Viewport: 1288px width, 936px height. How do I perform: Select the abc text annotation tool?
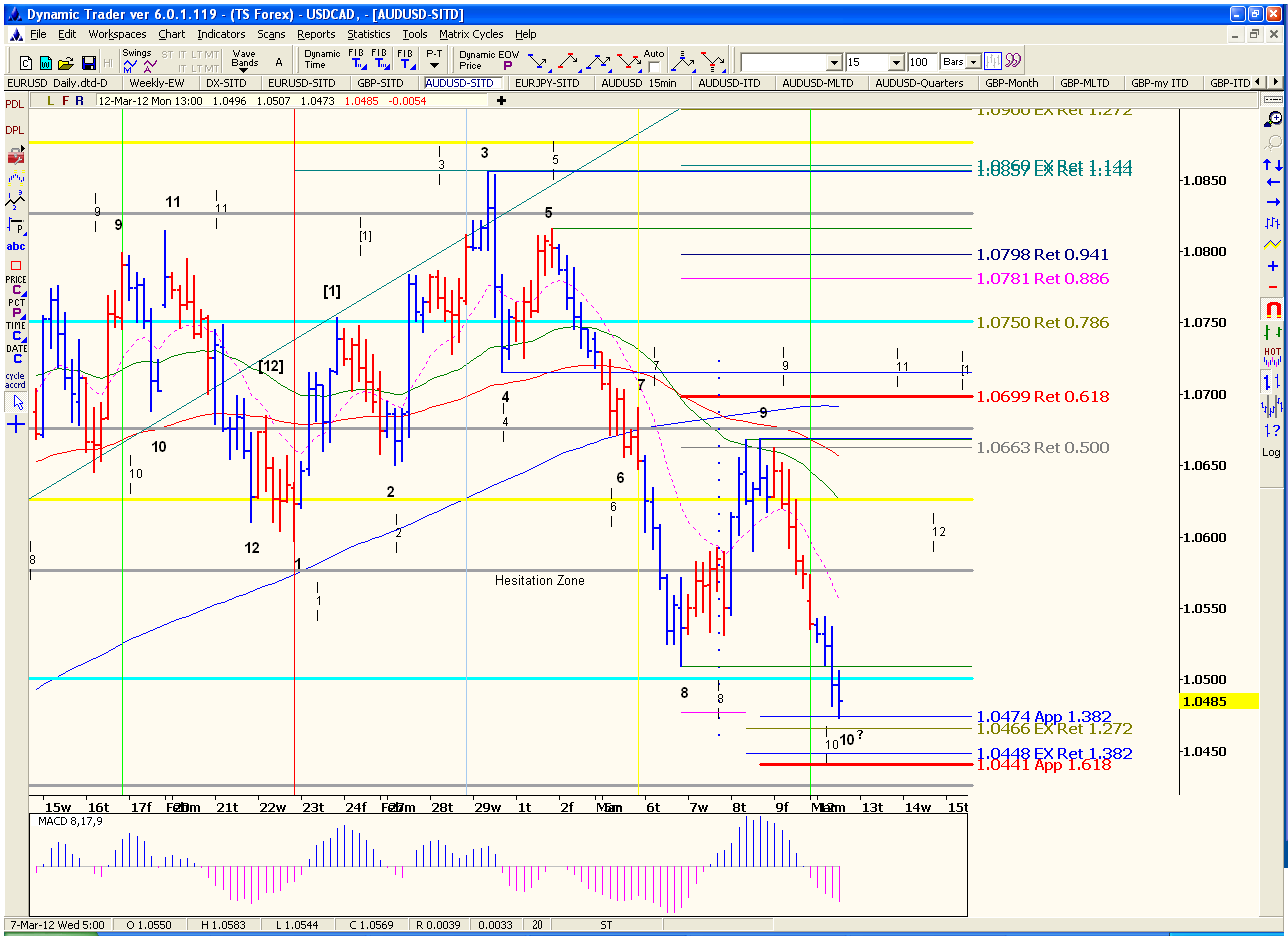(x=15, y=246)
